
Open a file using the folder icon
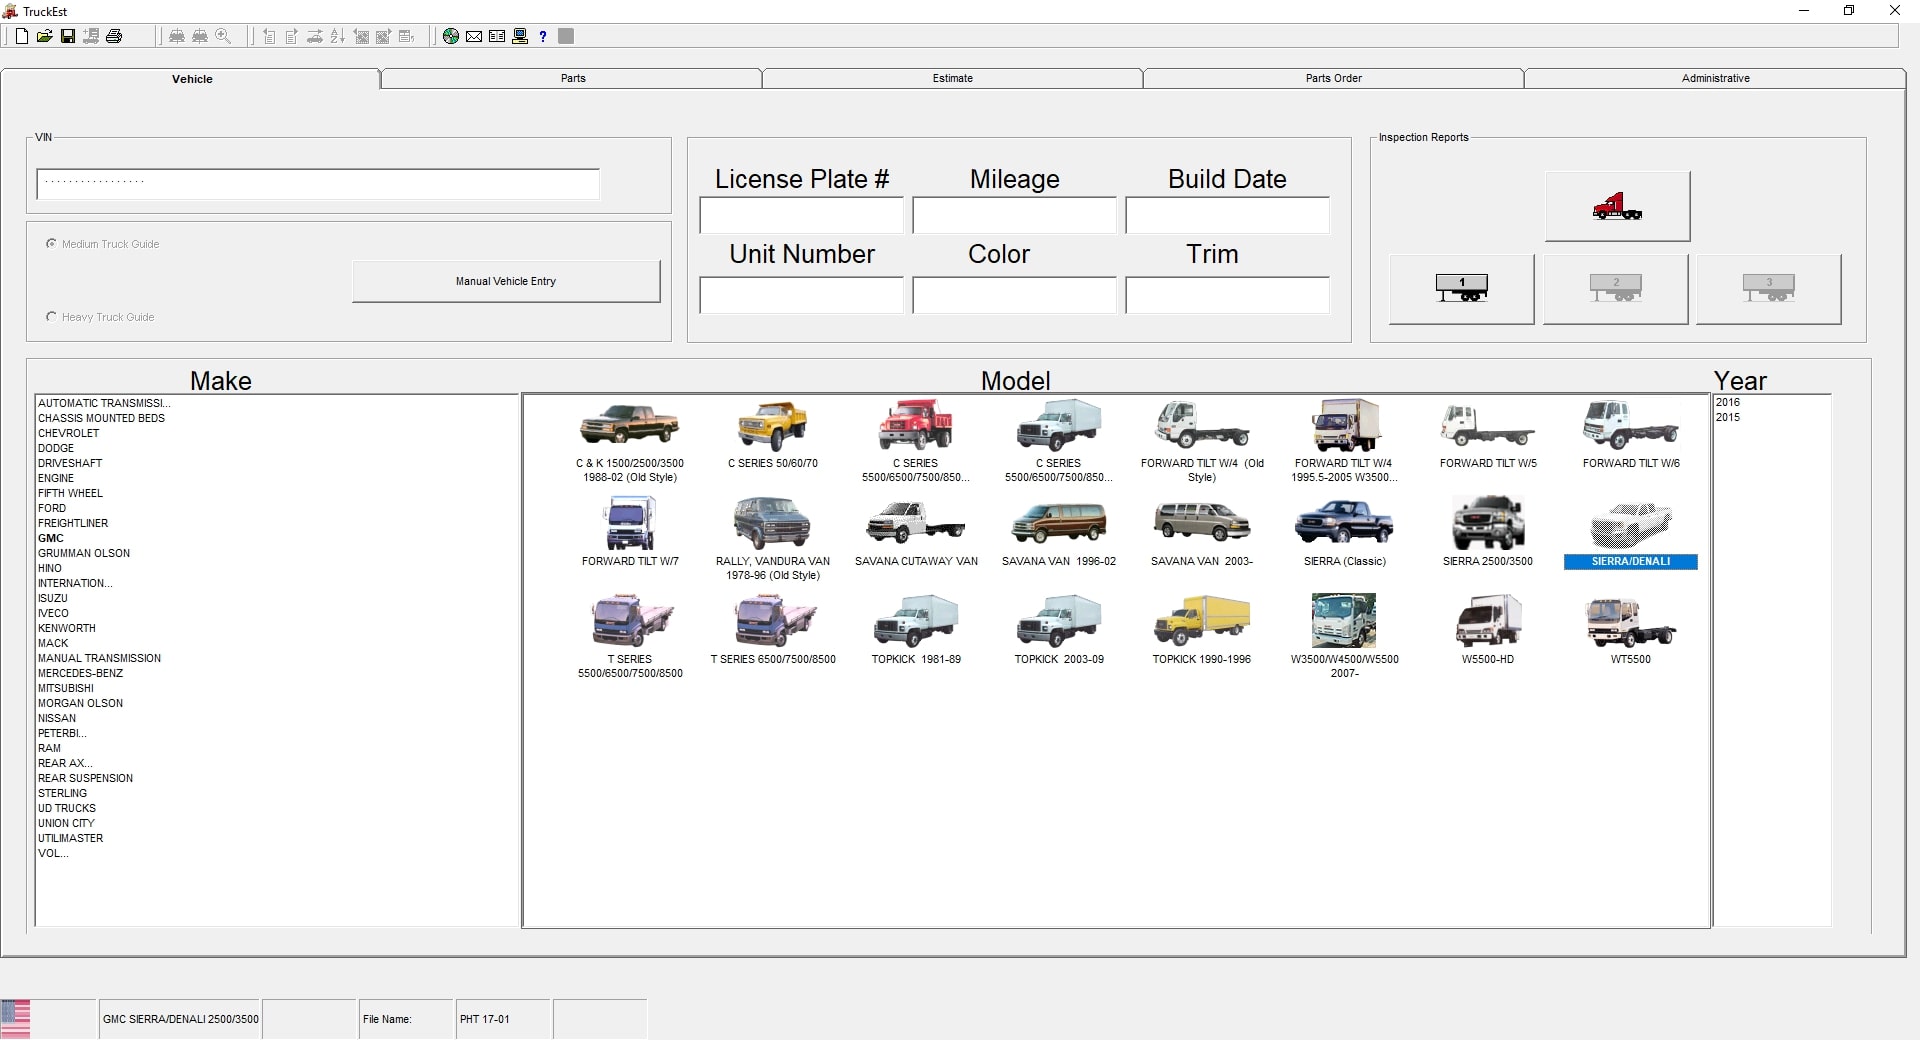click(45, 36)
